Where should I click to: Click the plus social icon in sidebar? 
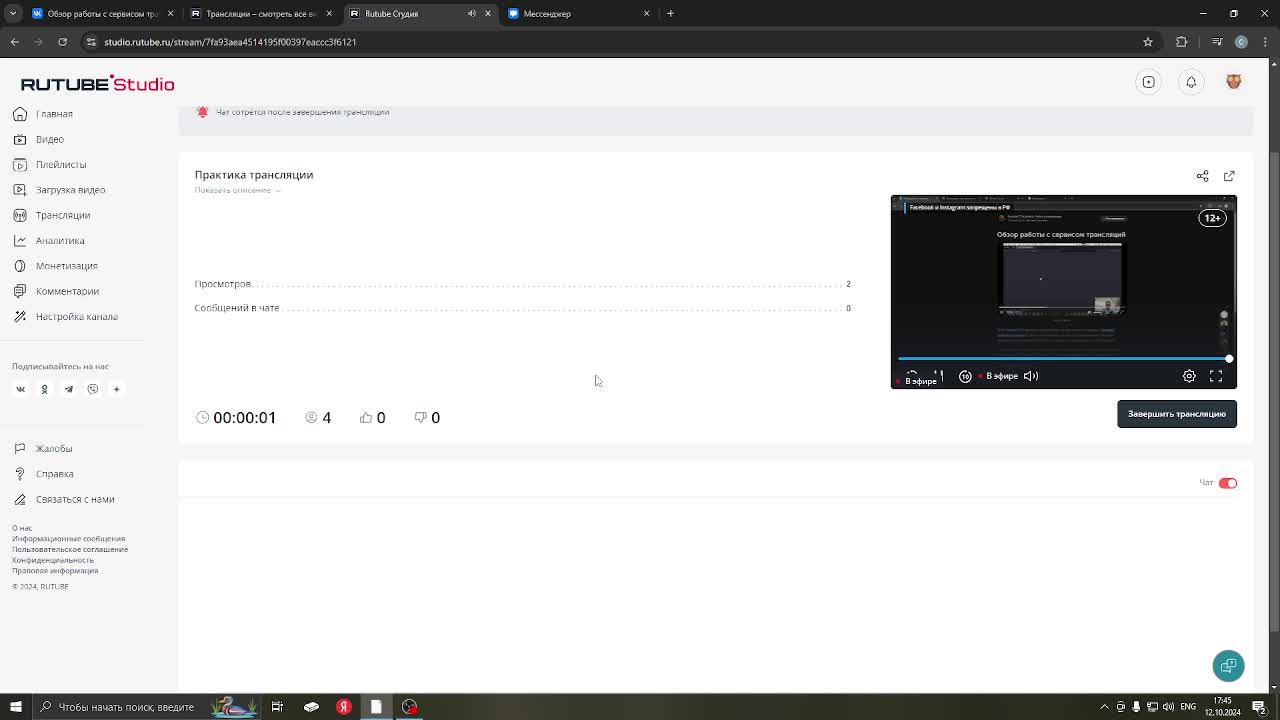(x=116, y=389)
